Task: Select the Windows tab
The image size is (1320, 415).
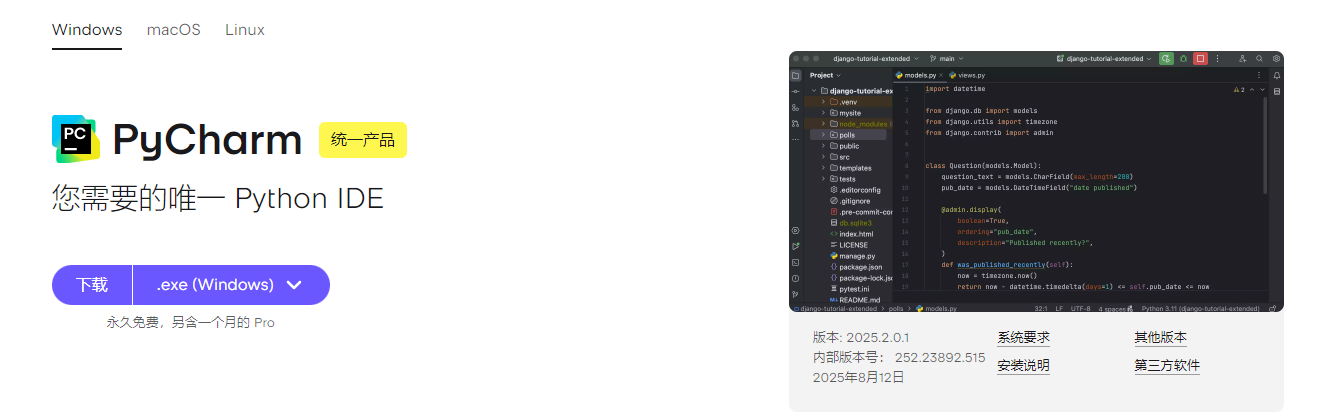Action: pyautogui.click(x=87, y=30)
